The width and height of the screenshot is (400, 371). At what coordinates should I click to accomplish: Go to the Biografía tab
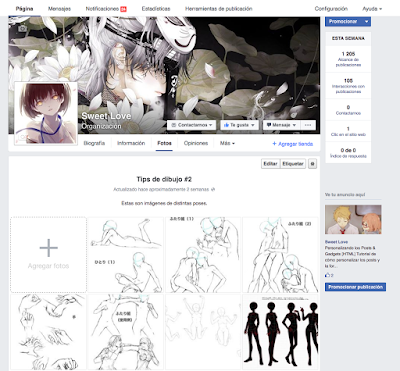[x=94, y=143]
